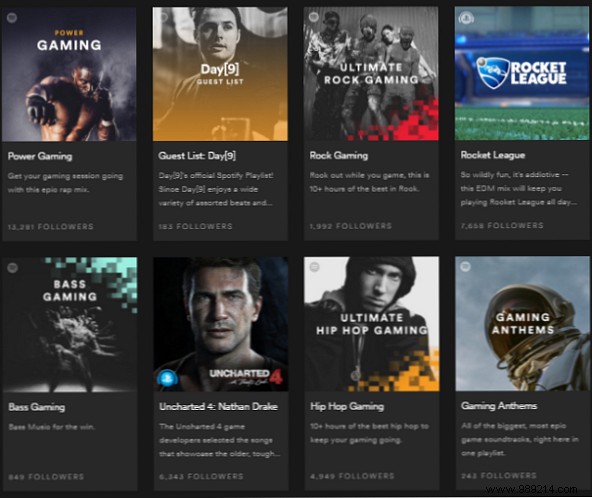
Task: Open the Day[9] Guest List cover image
Action: point(220,74)
